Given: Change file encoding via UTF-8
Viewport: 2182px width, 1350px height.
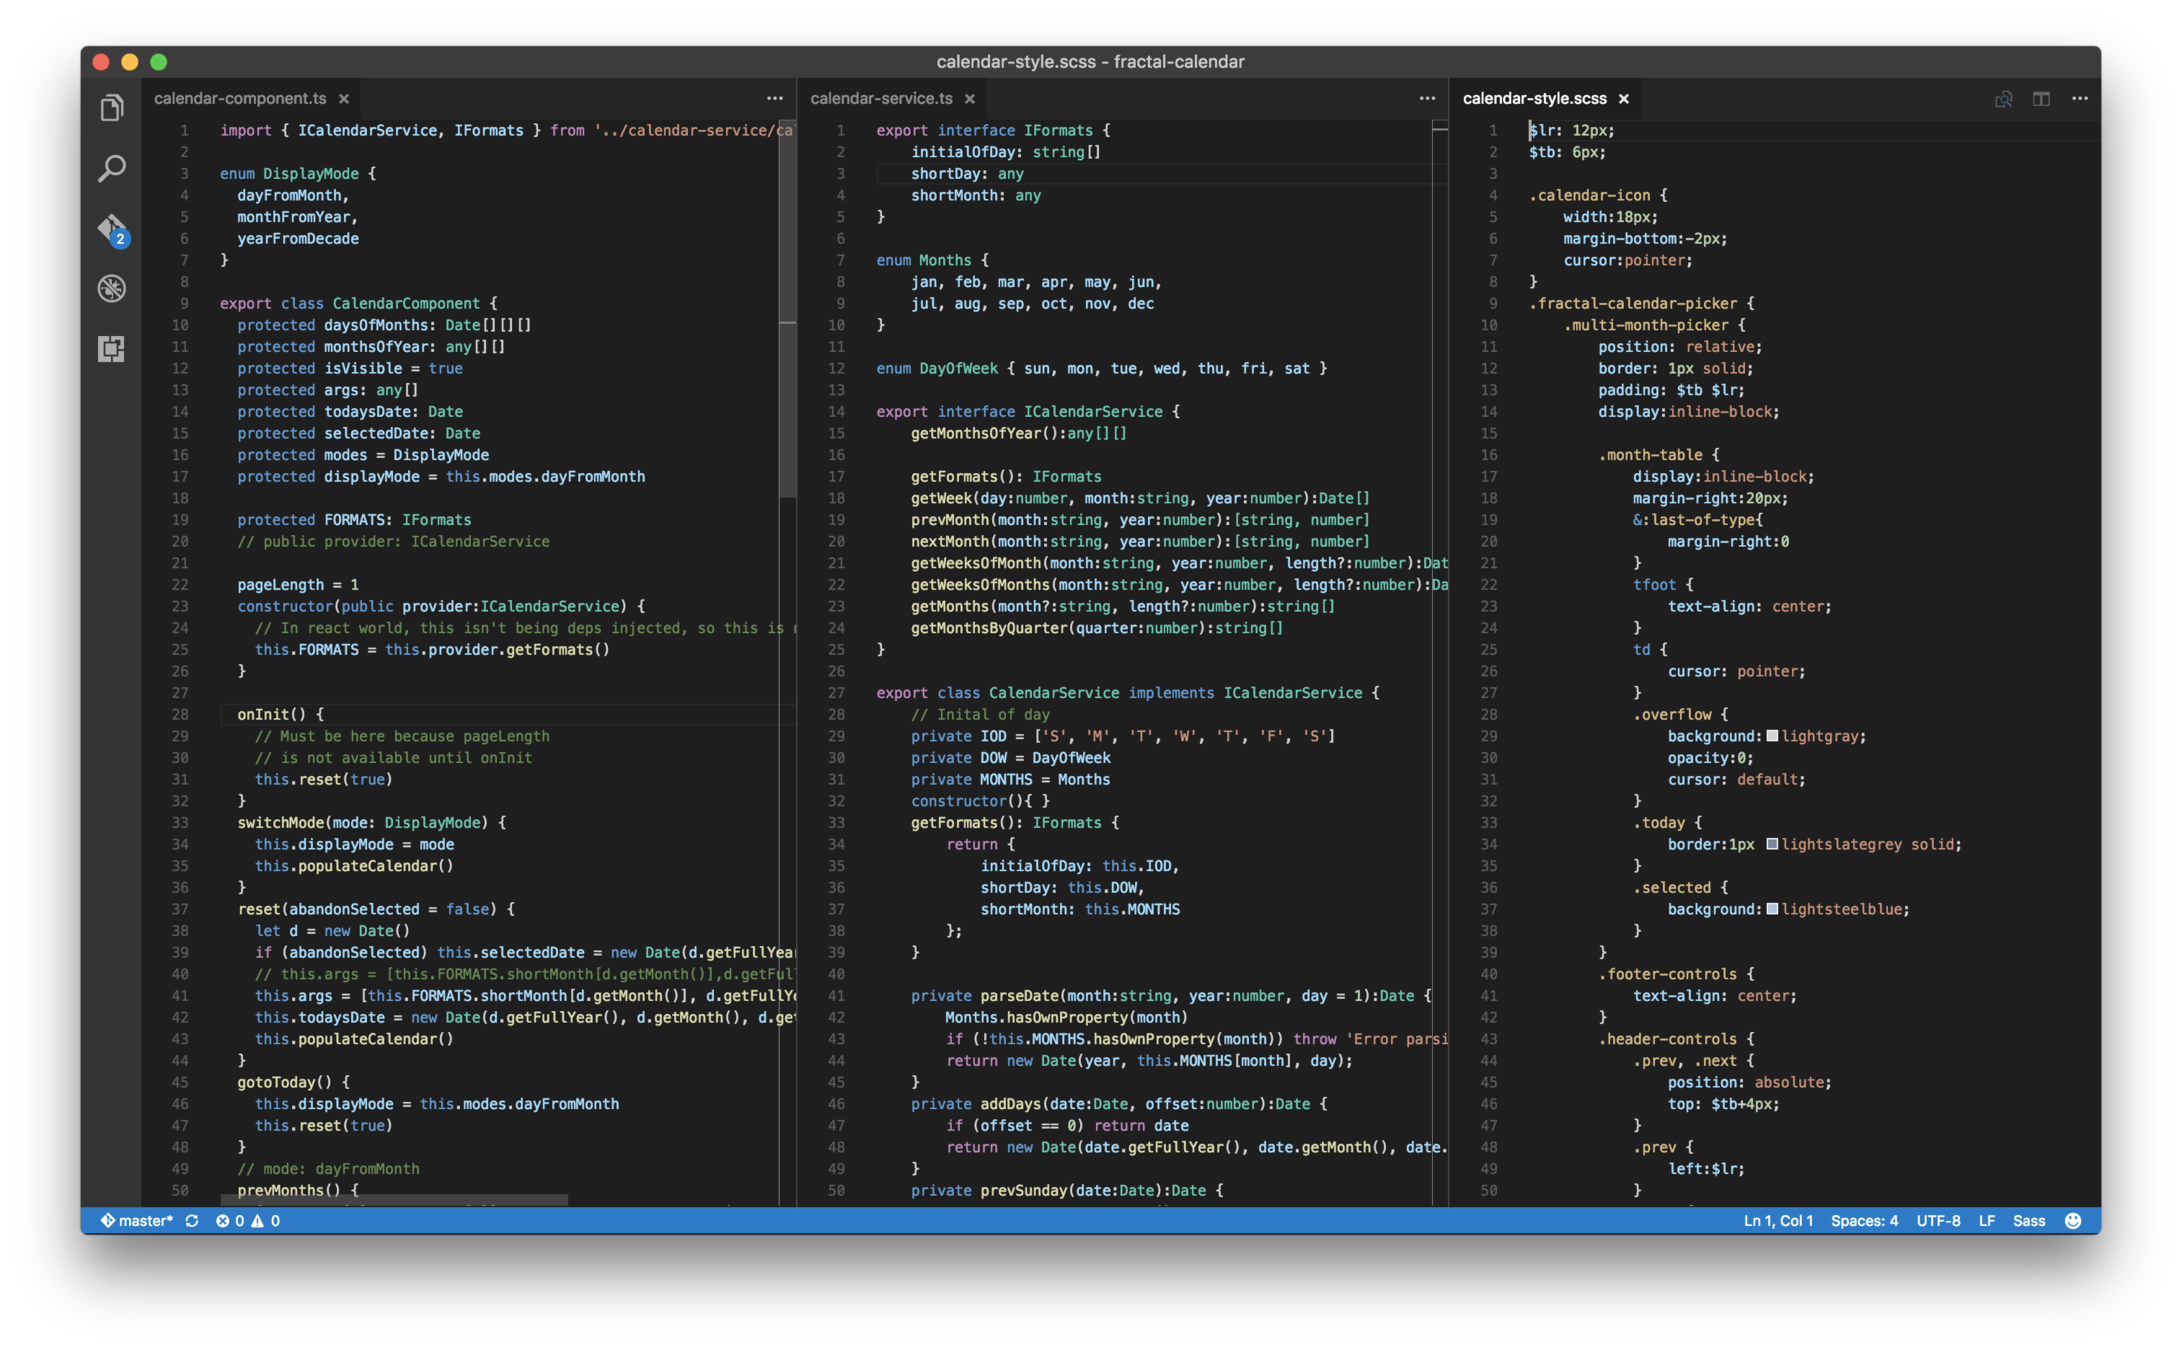Looking at the screenshot, I should 1938,1221.
